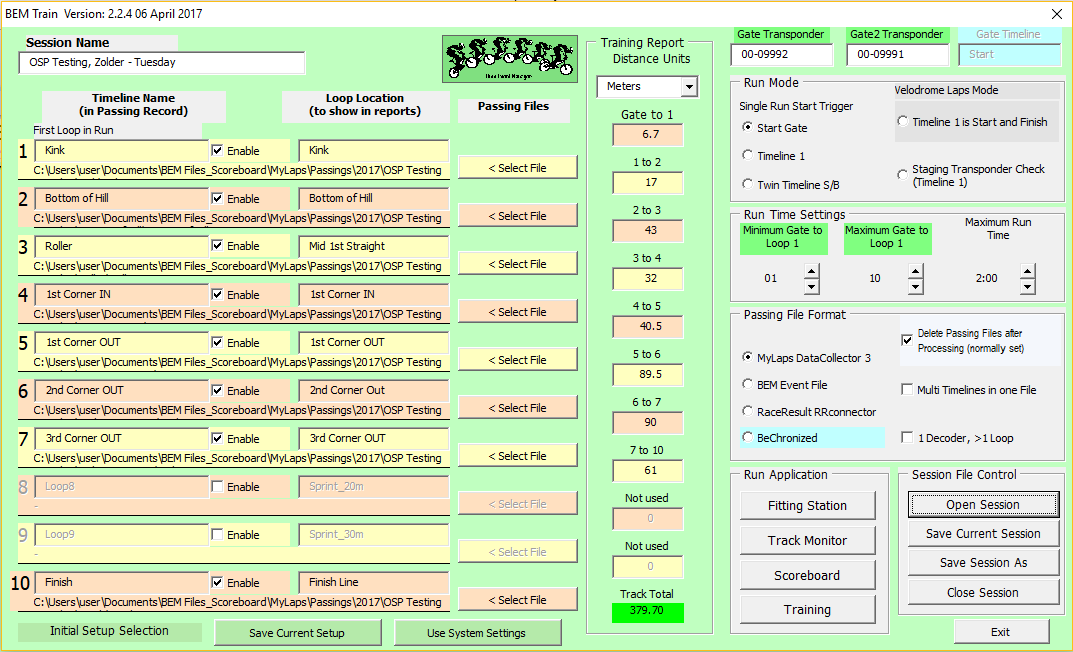
Task: Select passing file for Bottom of Hill
Action: coord(517,216)
